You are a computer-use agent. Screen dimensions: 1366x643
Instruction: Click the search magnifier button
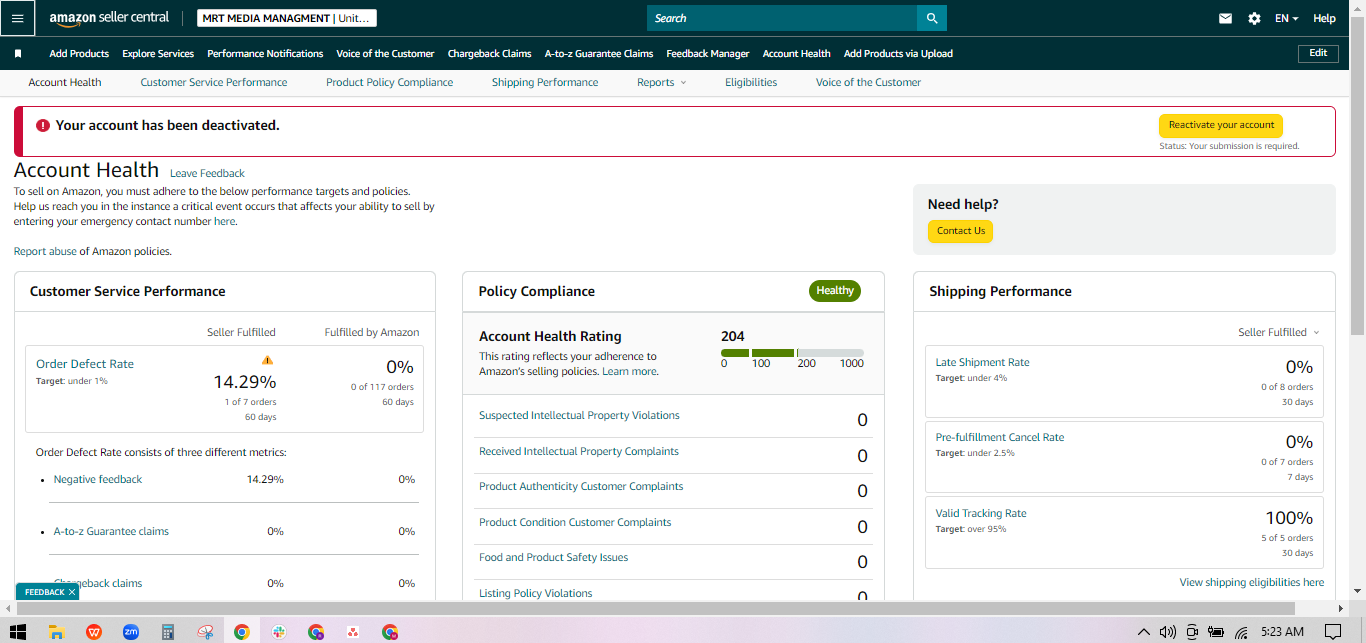[932, 18]
